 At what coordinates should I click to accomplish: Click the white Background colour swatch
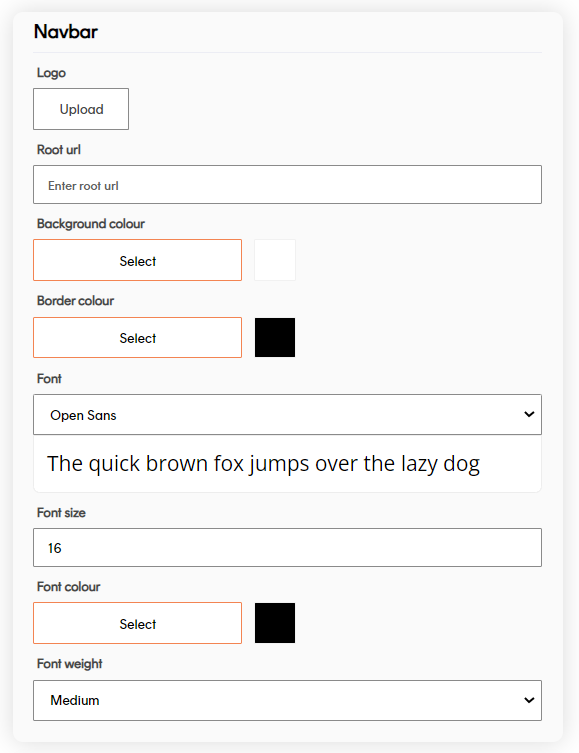point(275,260)
